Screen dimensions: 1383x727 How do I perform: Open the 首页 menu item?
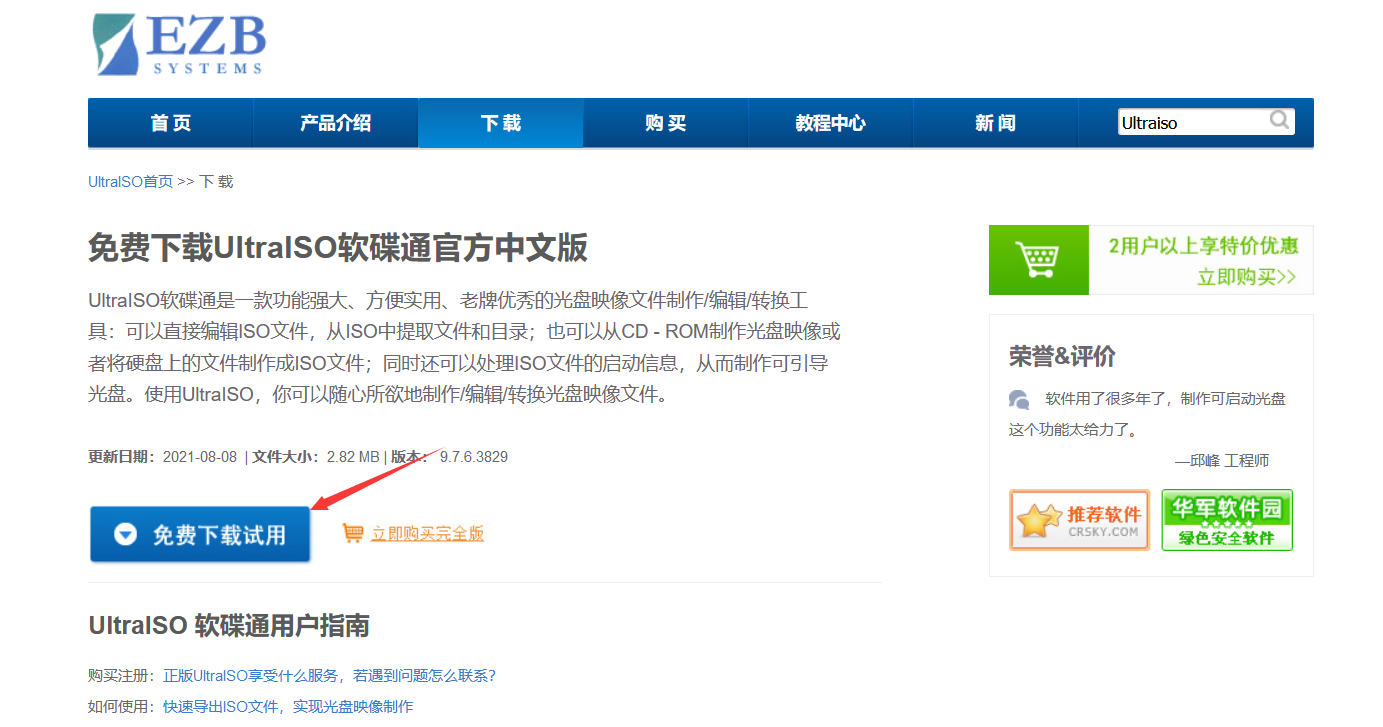pyautogui.click(x=171, y=123)
